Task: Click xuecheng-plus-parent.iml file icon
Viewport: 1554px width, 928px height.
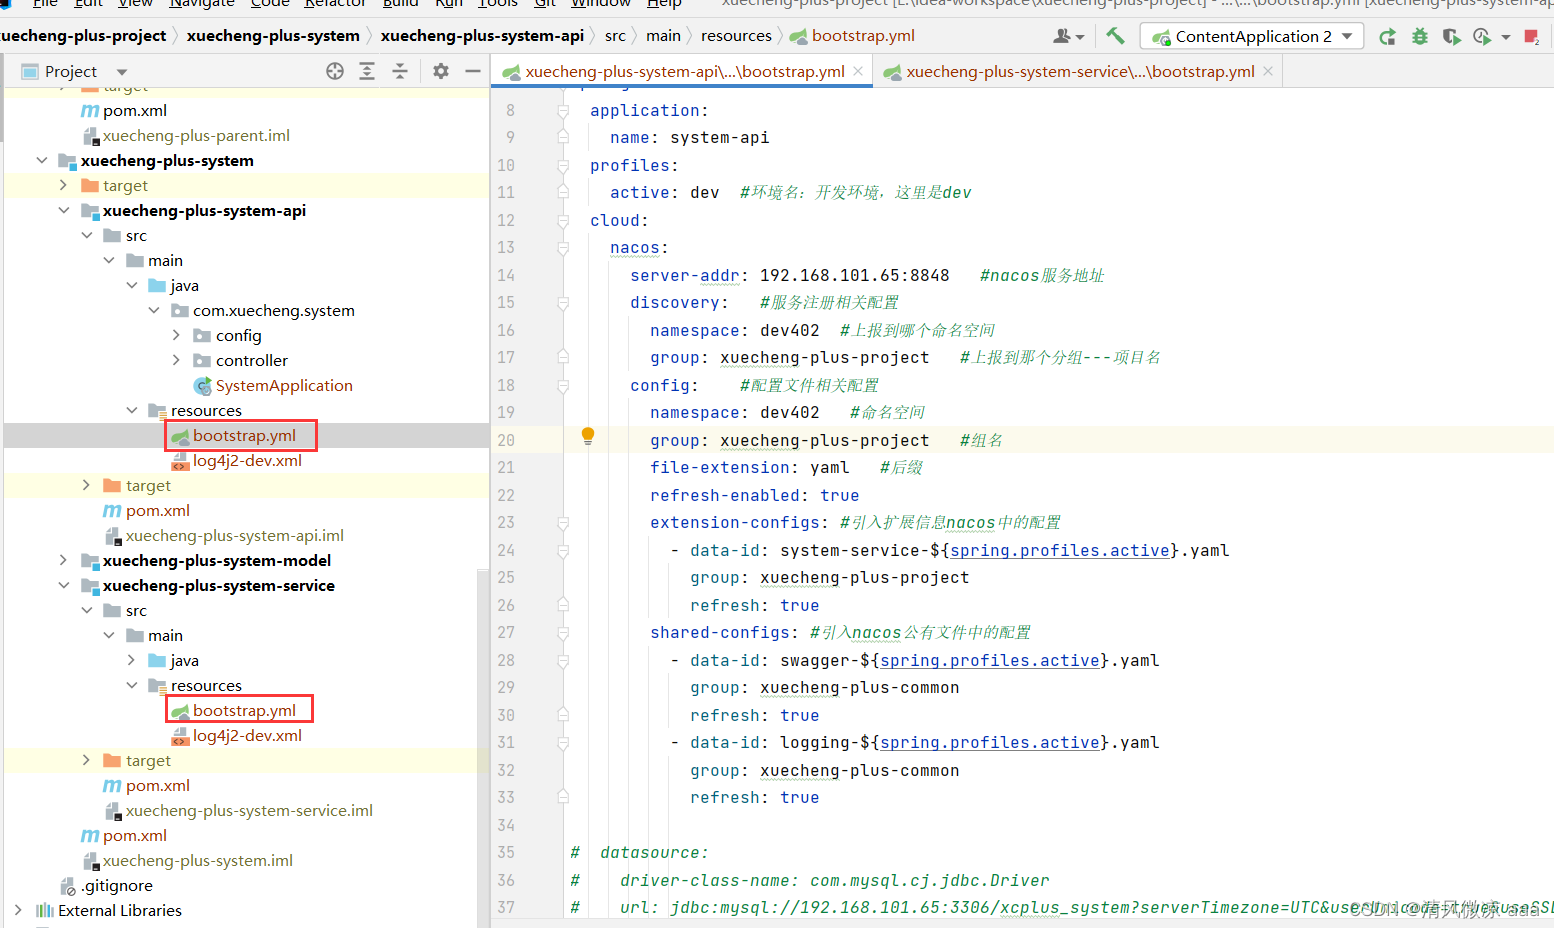Action: pyautogui.click(x=90, y=136)
